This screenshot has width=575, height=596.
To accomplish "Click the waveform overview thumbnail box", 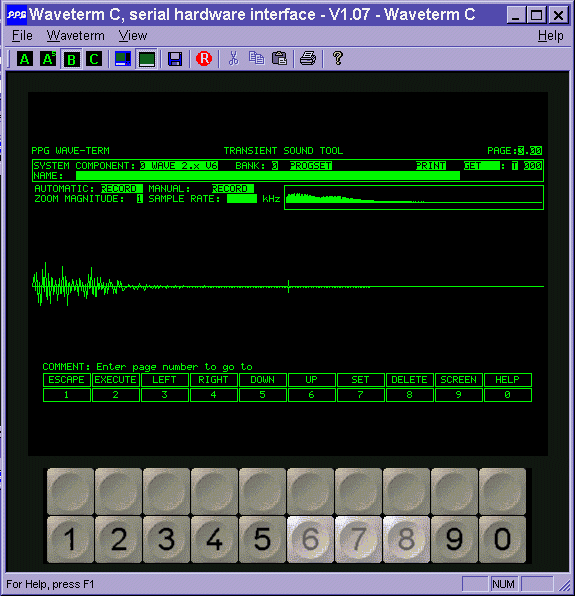I will [414, 197].
